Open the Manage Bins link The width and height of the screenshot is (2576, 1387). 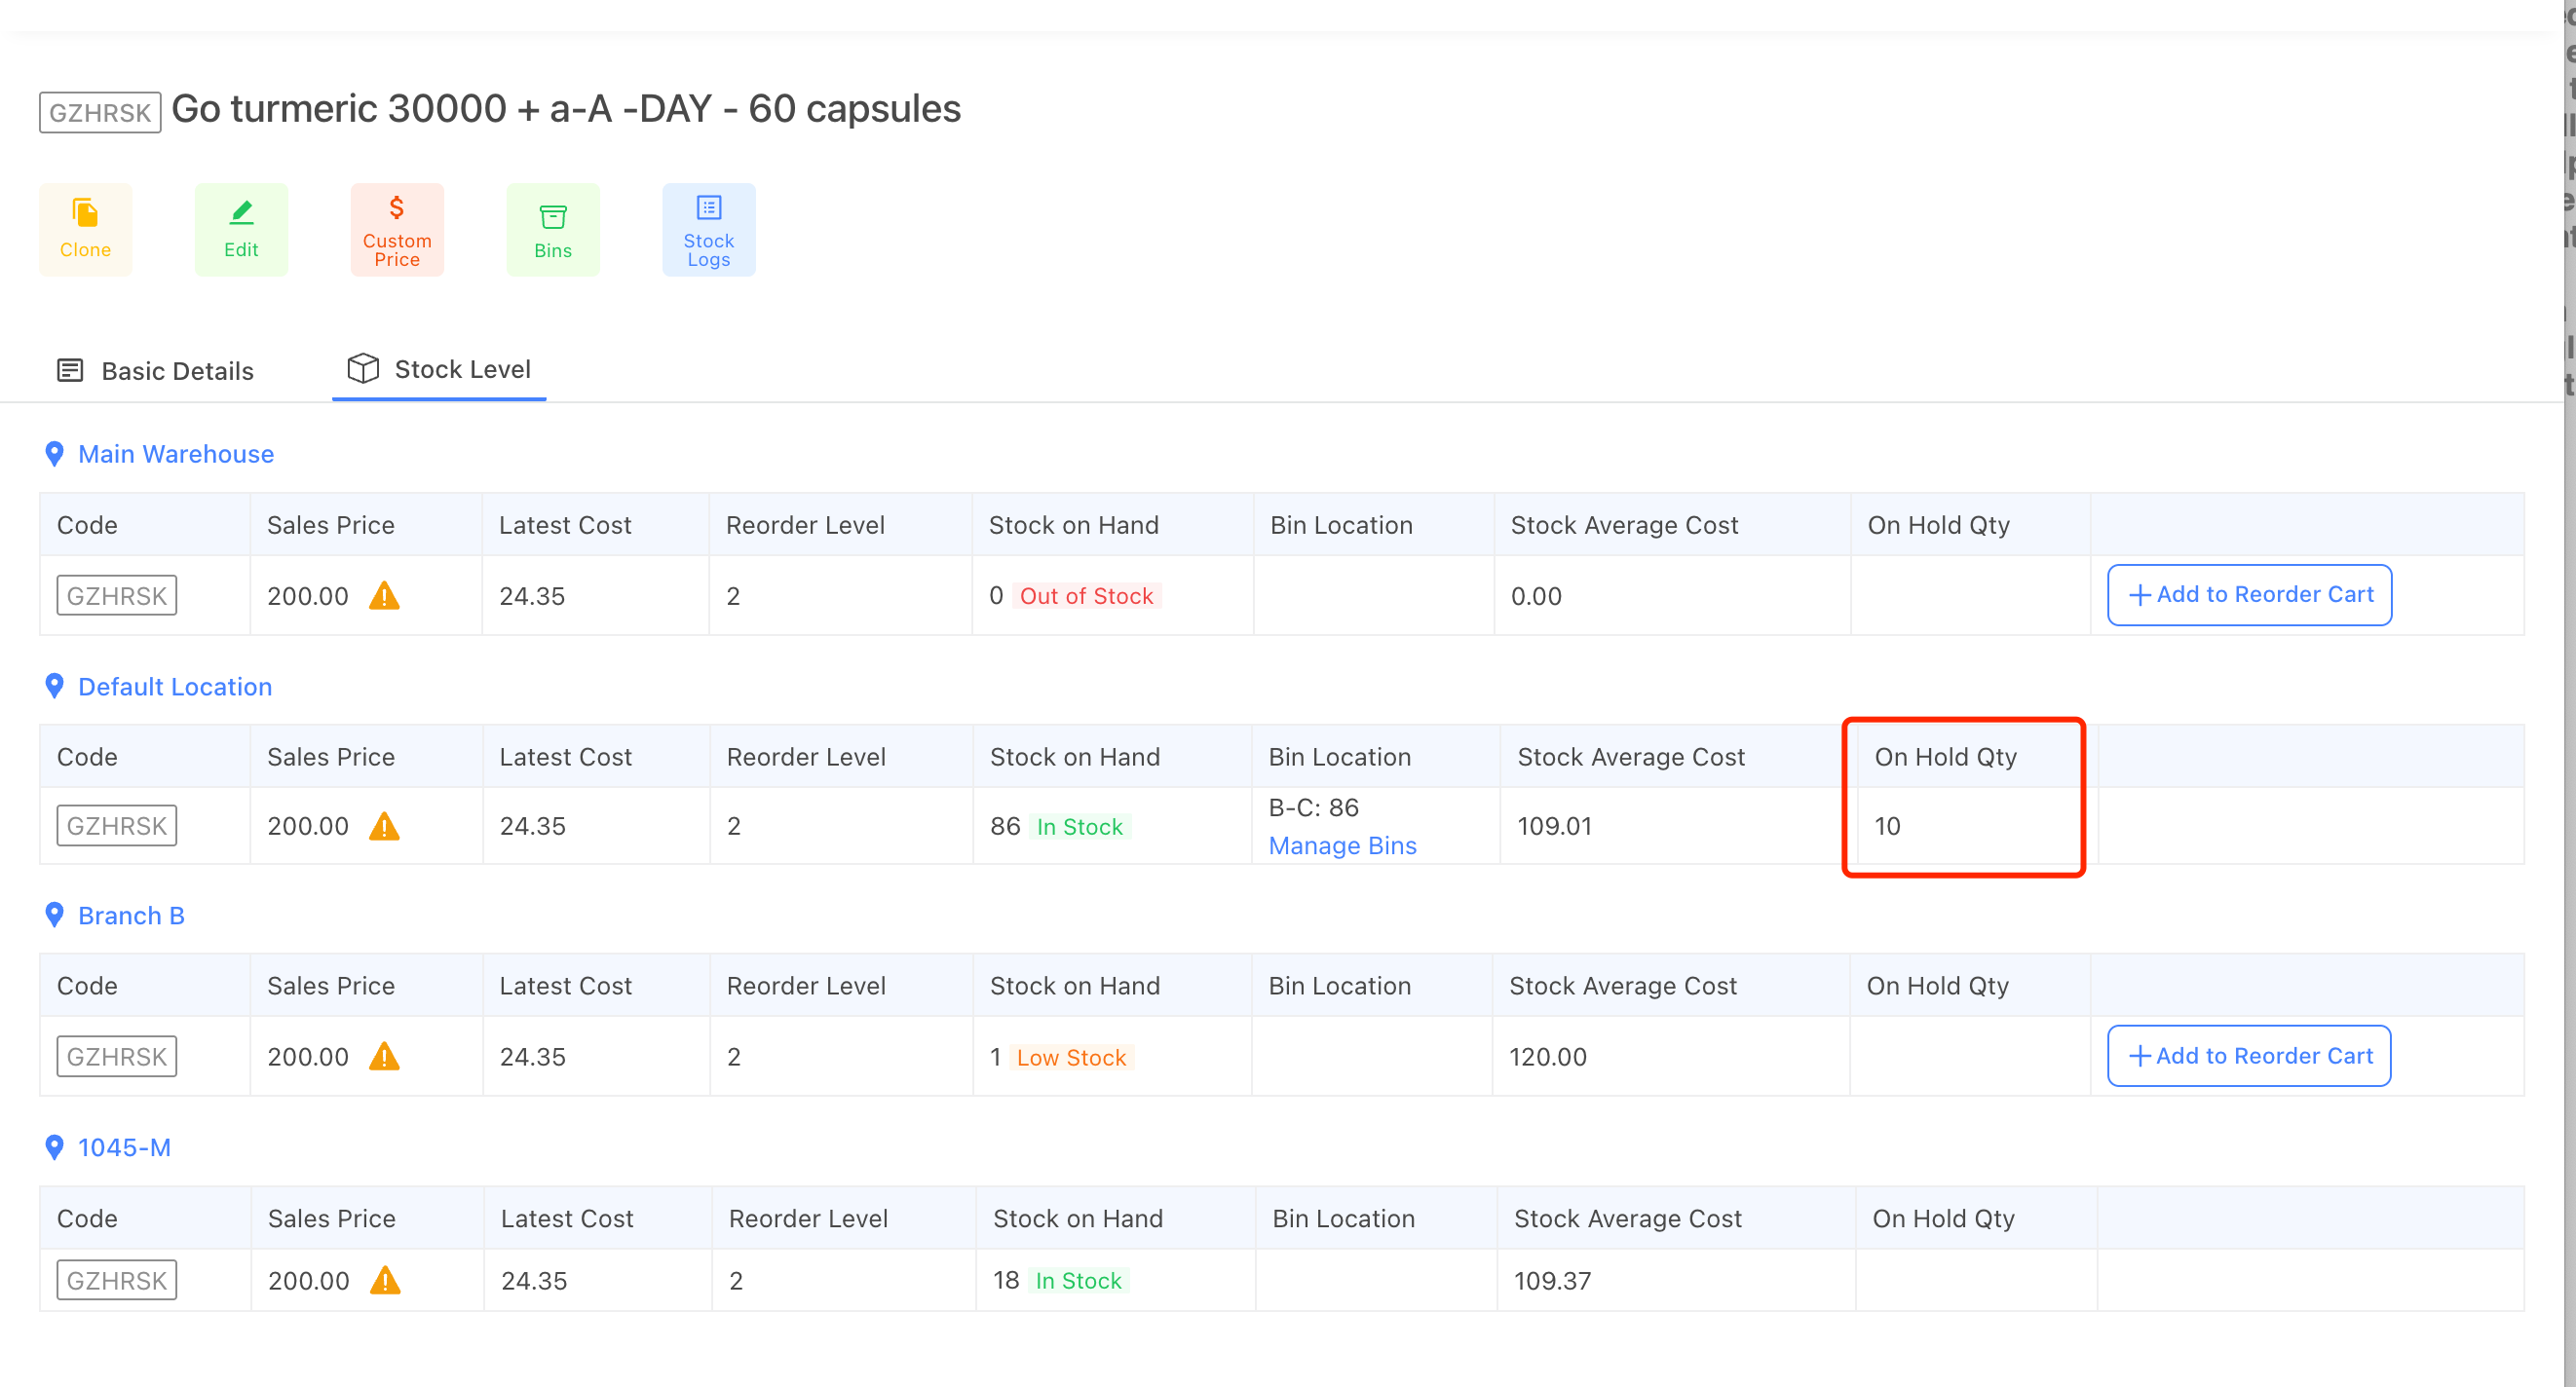pyautogui.click(x=1342, y=846)
